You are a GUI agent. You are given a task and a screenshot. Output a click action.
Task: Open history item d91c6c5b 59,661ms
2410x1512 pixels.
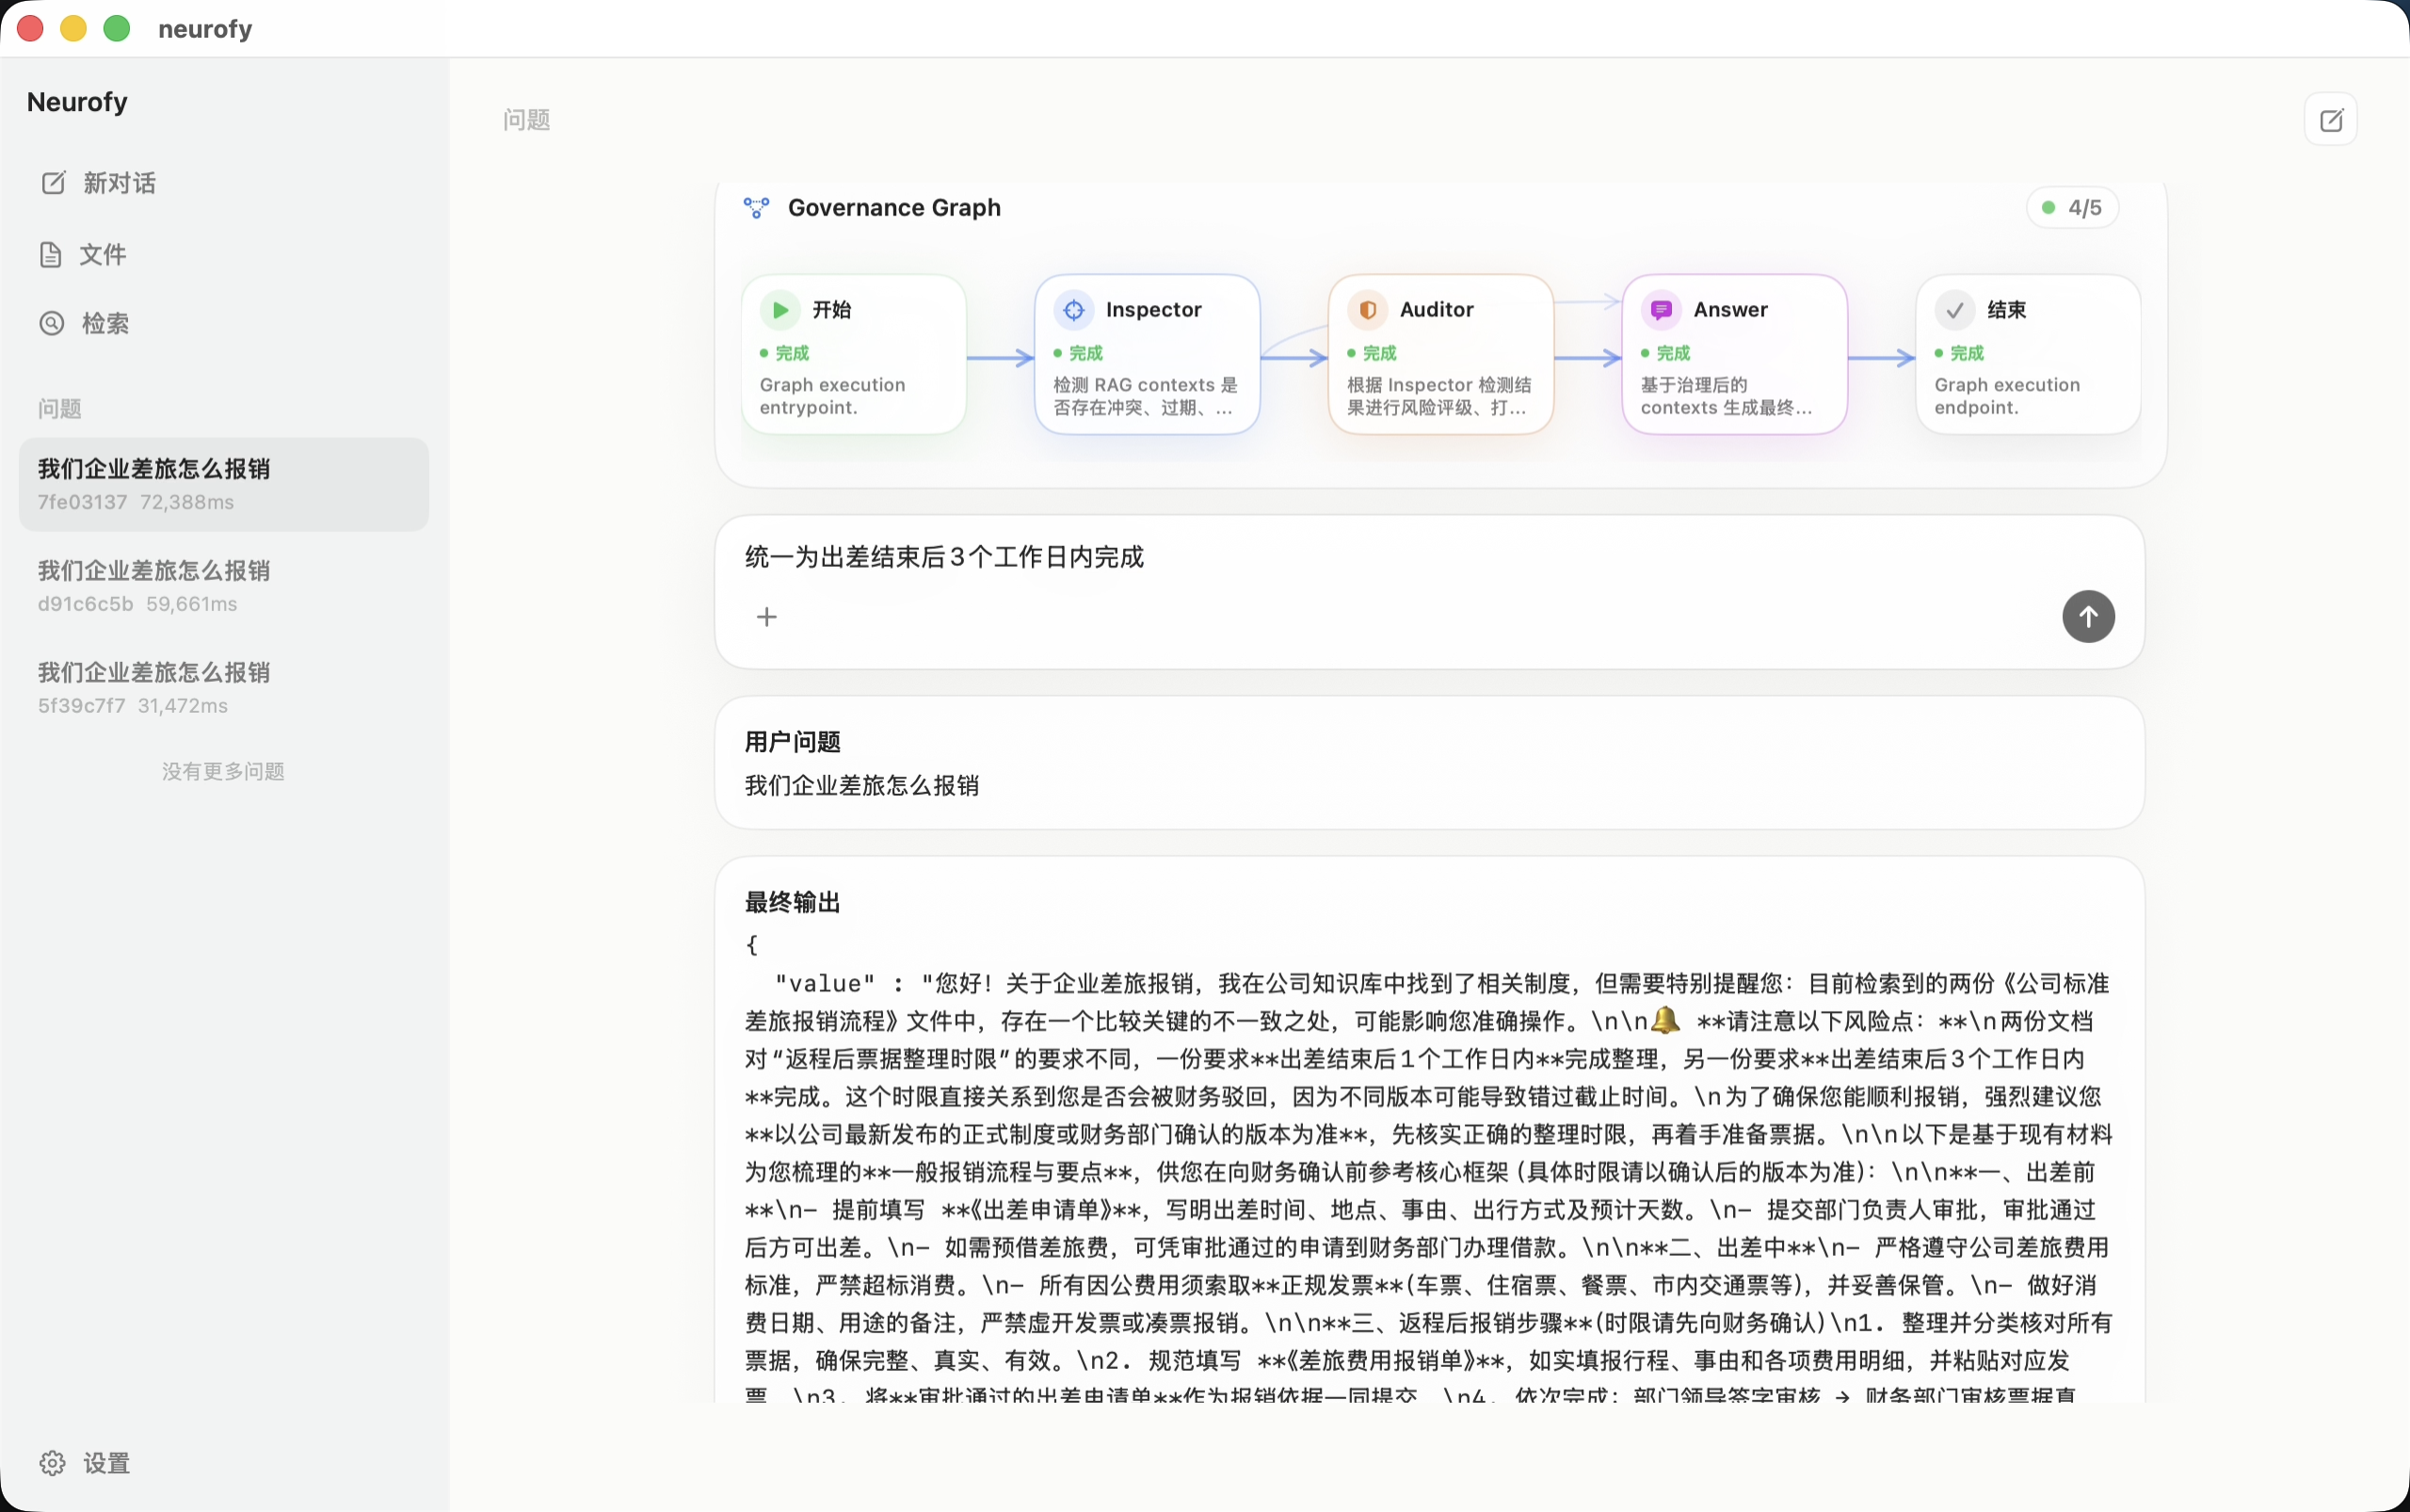(224, 586)
